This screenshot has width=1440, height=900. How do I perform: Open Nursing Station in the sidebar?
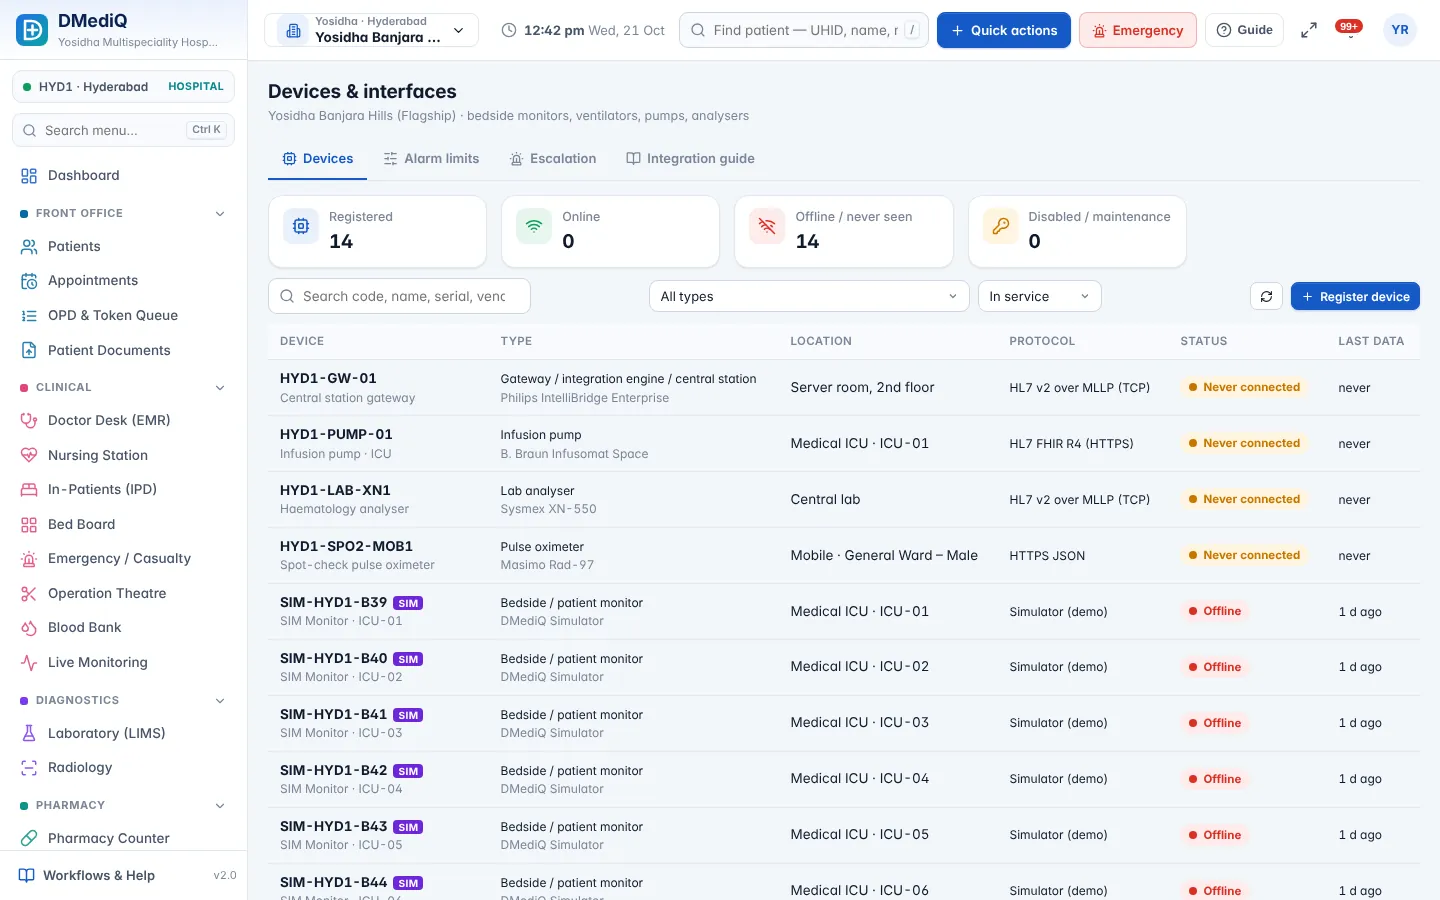(x=124, y=455)
